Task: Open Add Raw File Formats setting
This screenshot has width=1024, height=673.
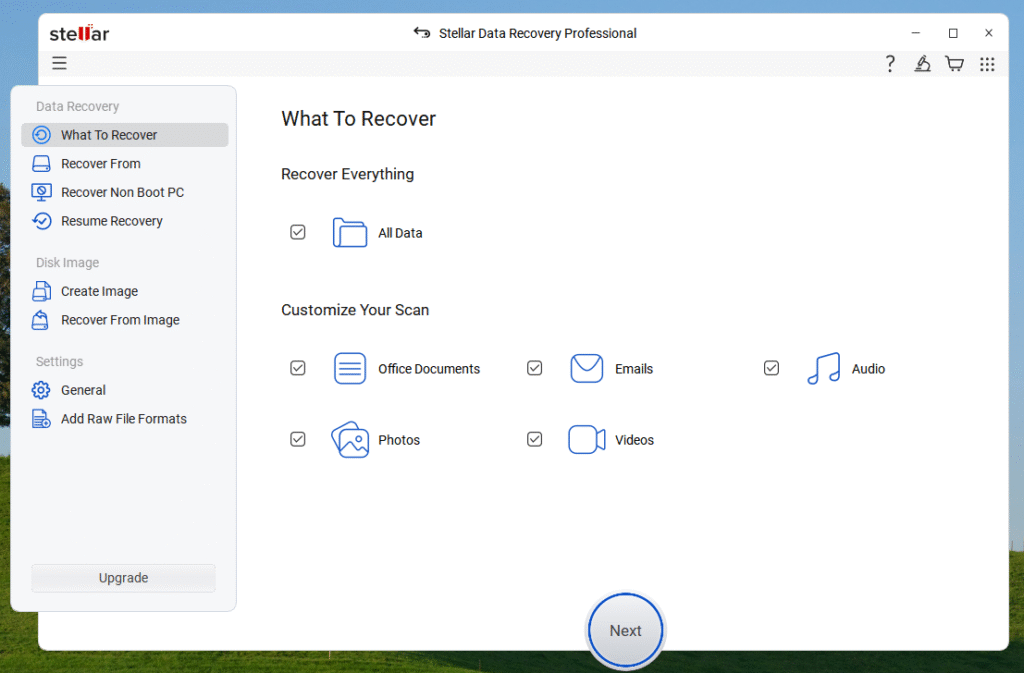Action: click(123, 419)
